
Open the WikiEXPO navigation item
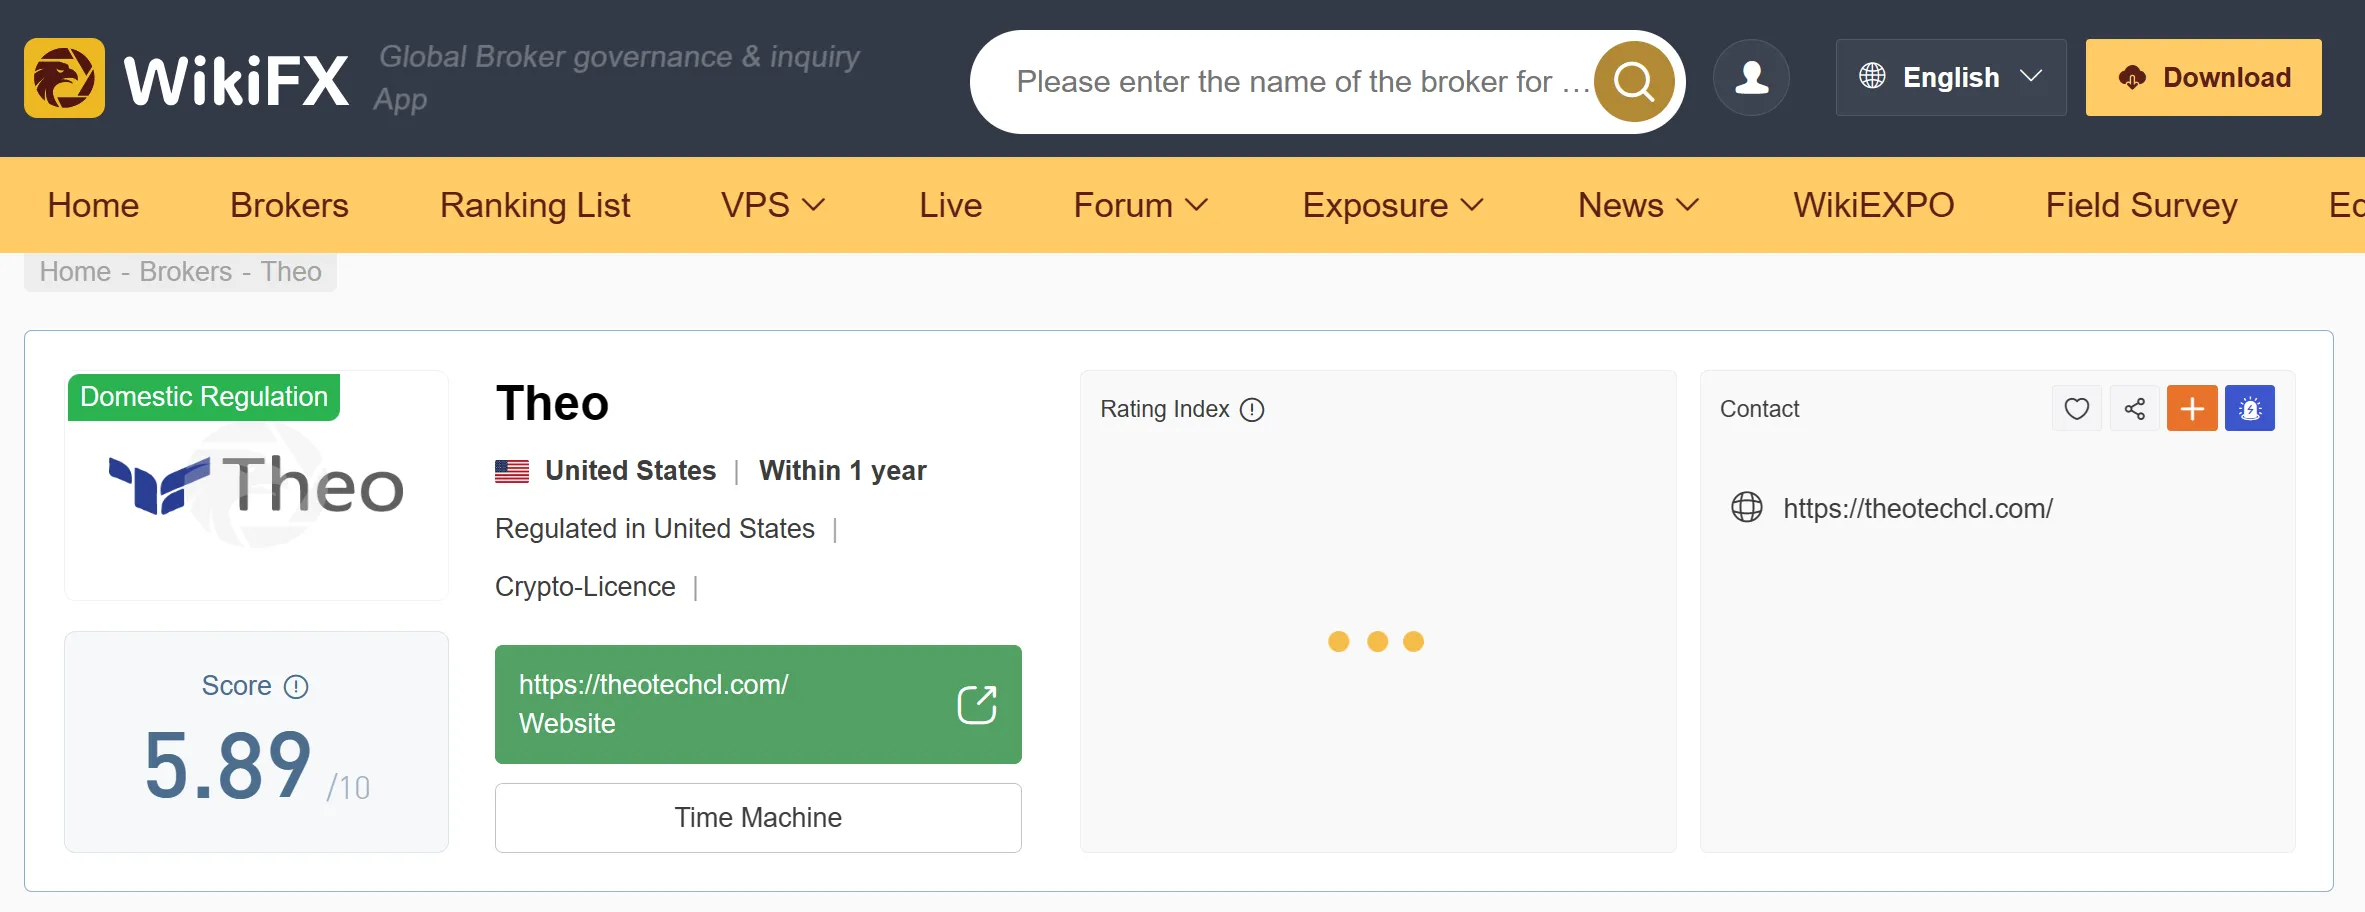1874,205
